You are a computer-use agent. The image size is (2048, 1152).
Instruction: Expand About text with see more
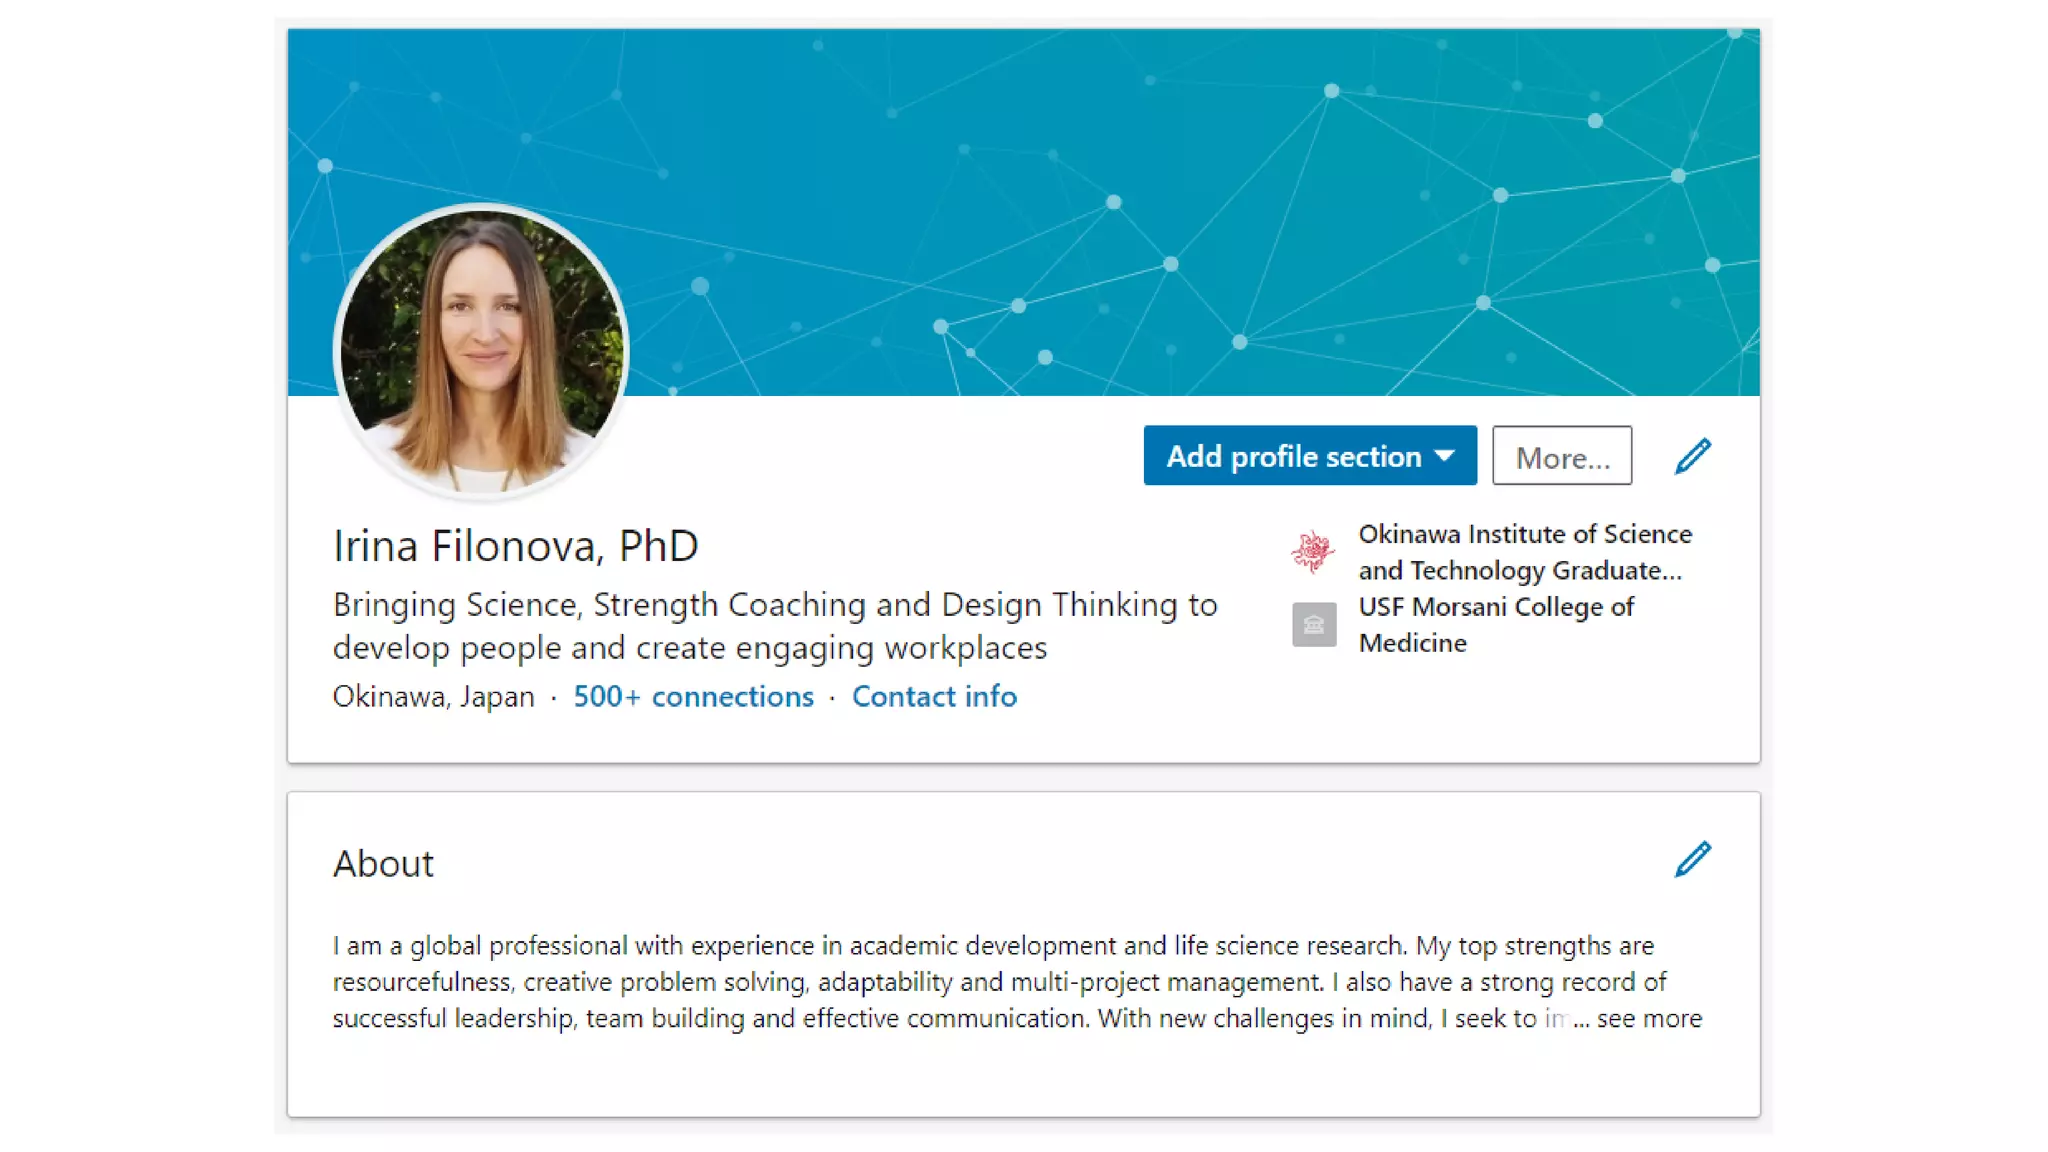(x=1648, y=1019)
